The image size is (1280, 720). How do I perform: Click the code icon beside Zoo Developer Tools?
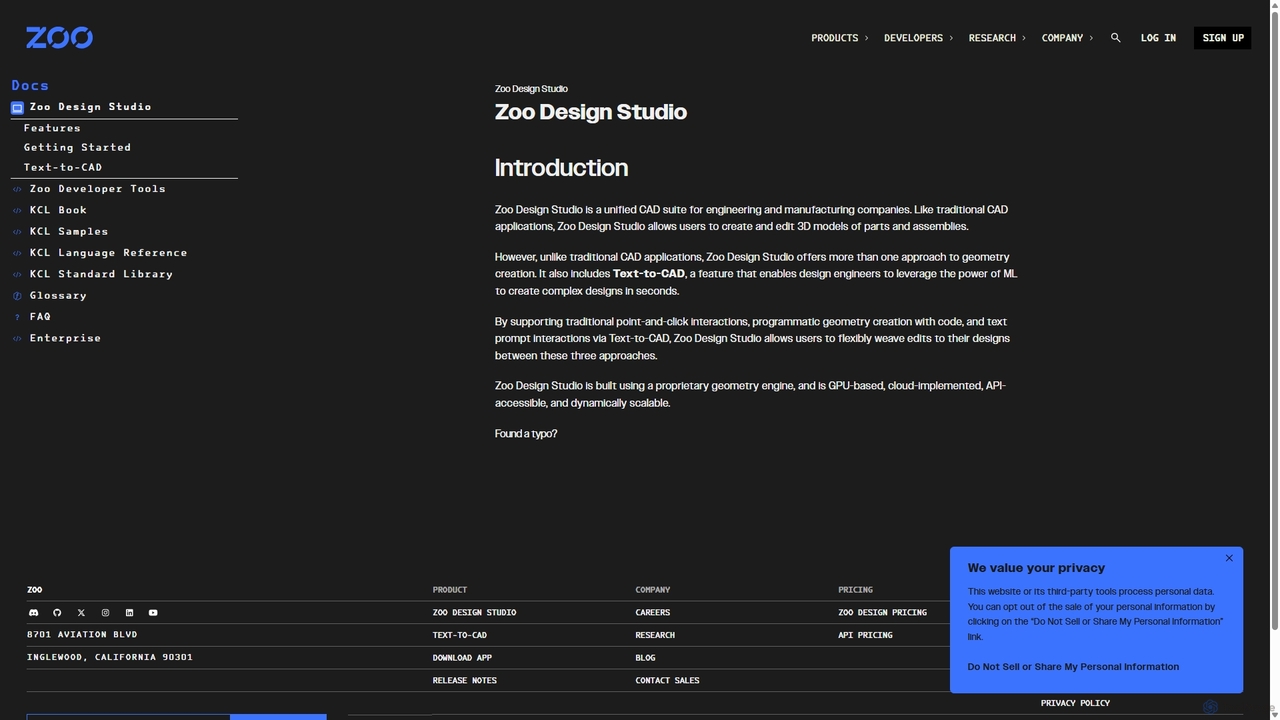click(x=17, y=189)
